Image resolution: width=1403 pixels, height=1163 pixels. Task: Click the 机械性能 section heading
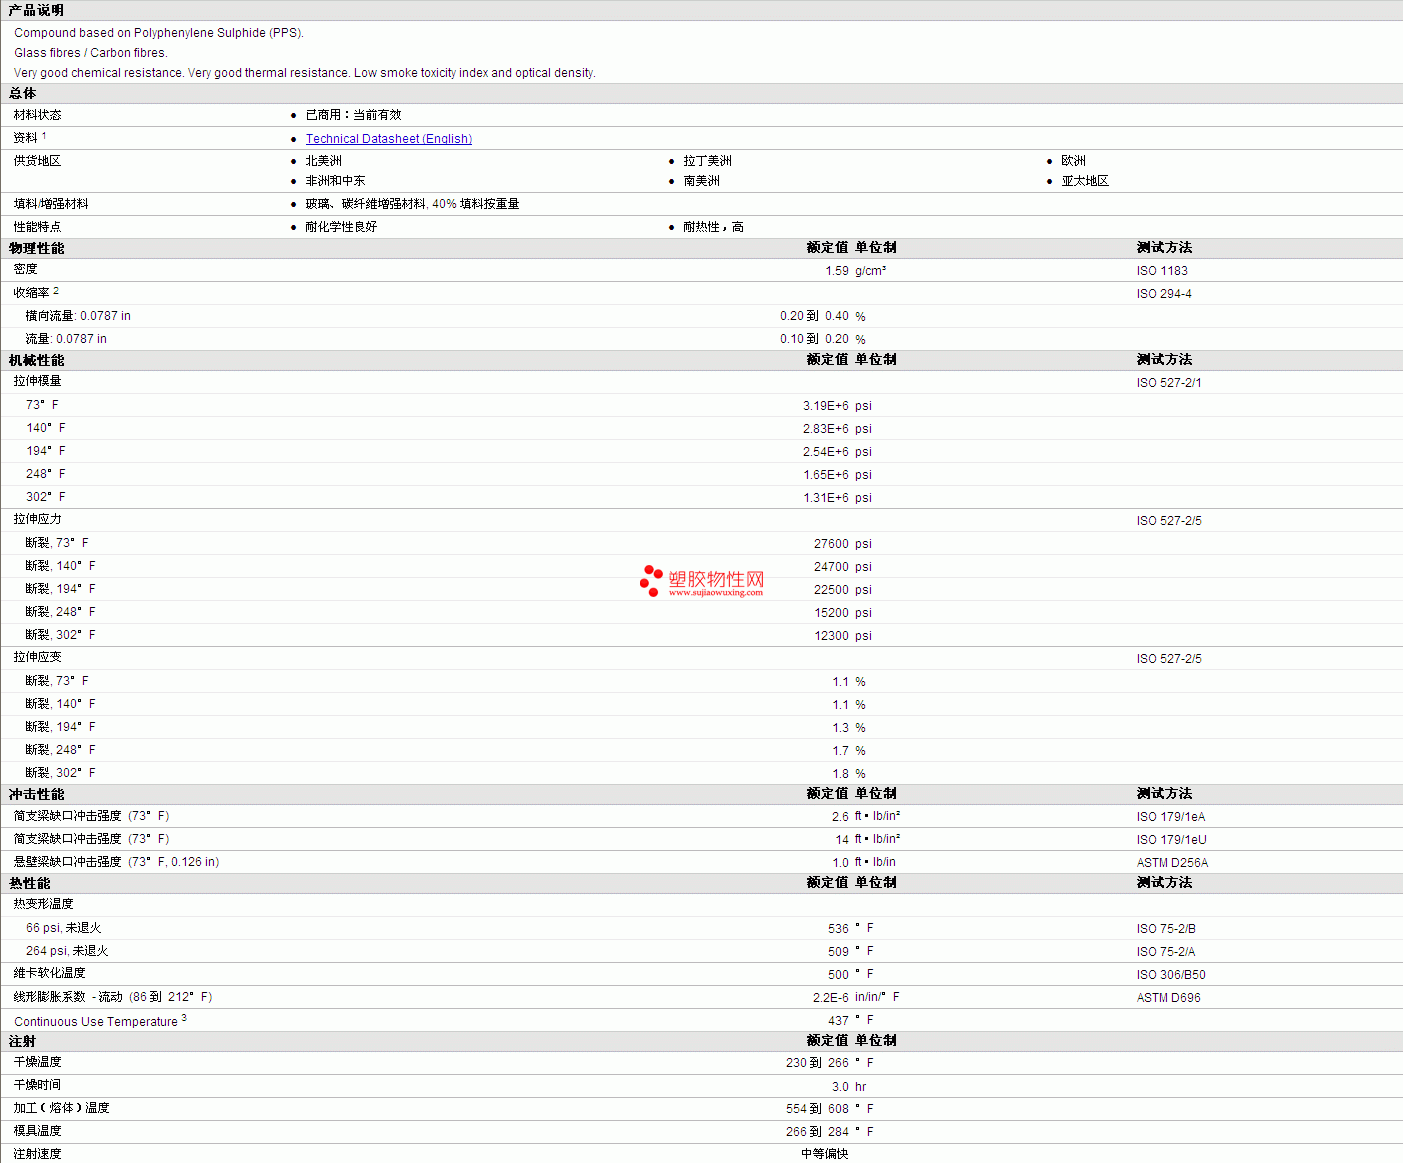[x=36, y=360]
